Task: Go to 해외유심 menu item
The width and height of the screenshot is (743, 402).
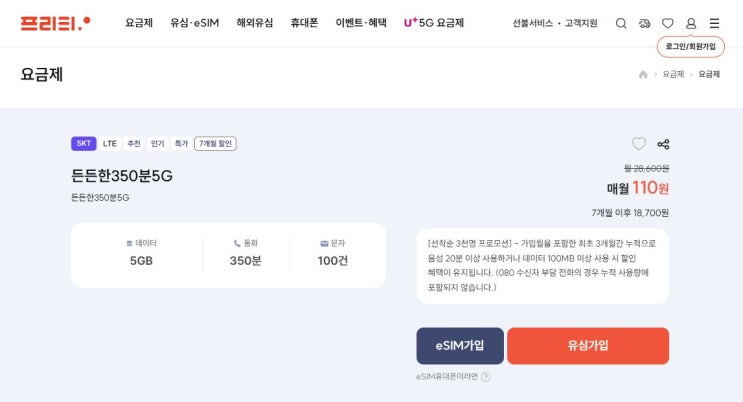Action: pos(255,23)
